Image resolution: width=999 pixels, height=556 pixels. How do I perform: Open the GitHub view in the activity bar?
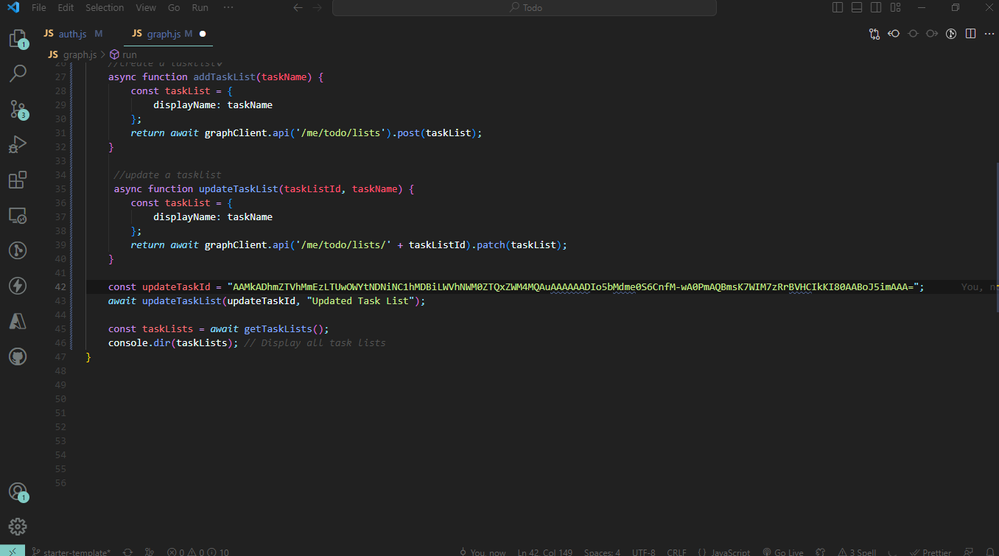[18, 356]
